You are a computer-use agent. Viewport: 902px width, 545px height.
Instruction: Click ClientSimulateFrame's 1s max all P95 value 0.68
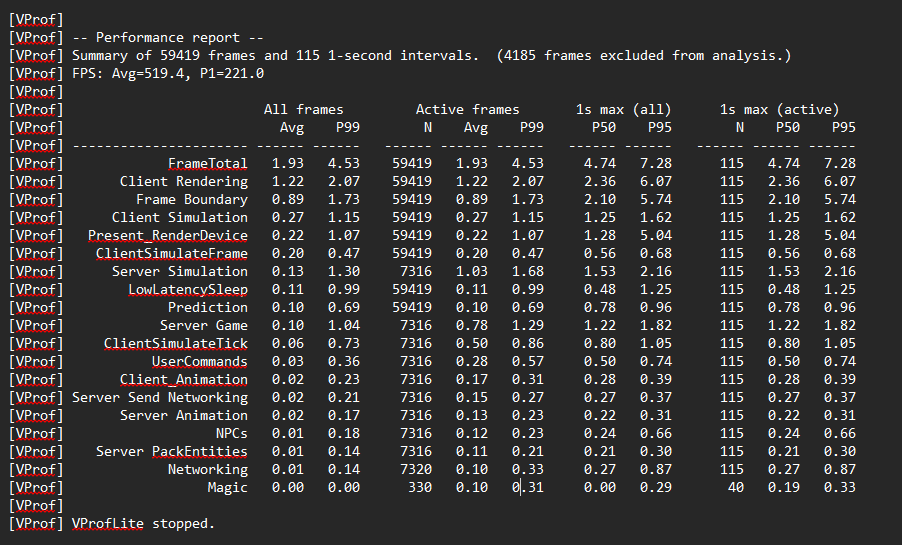tap(656, 253)
